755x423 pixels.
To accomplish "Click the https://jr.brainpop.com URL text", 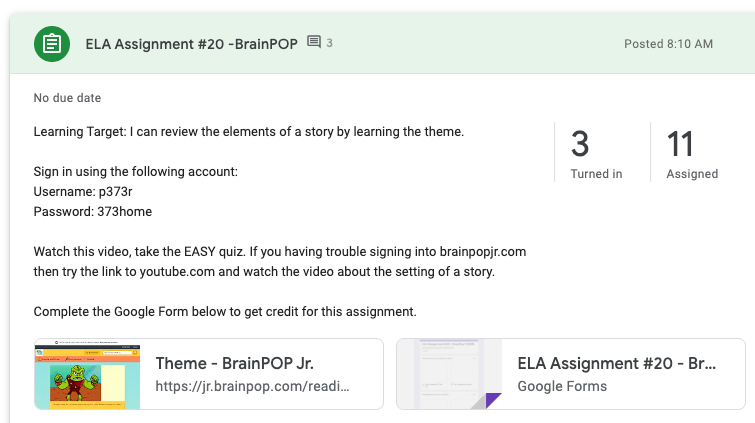I will tap(252, 386).
